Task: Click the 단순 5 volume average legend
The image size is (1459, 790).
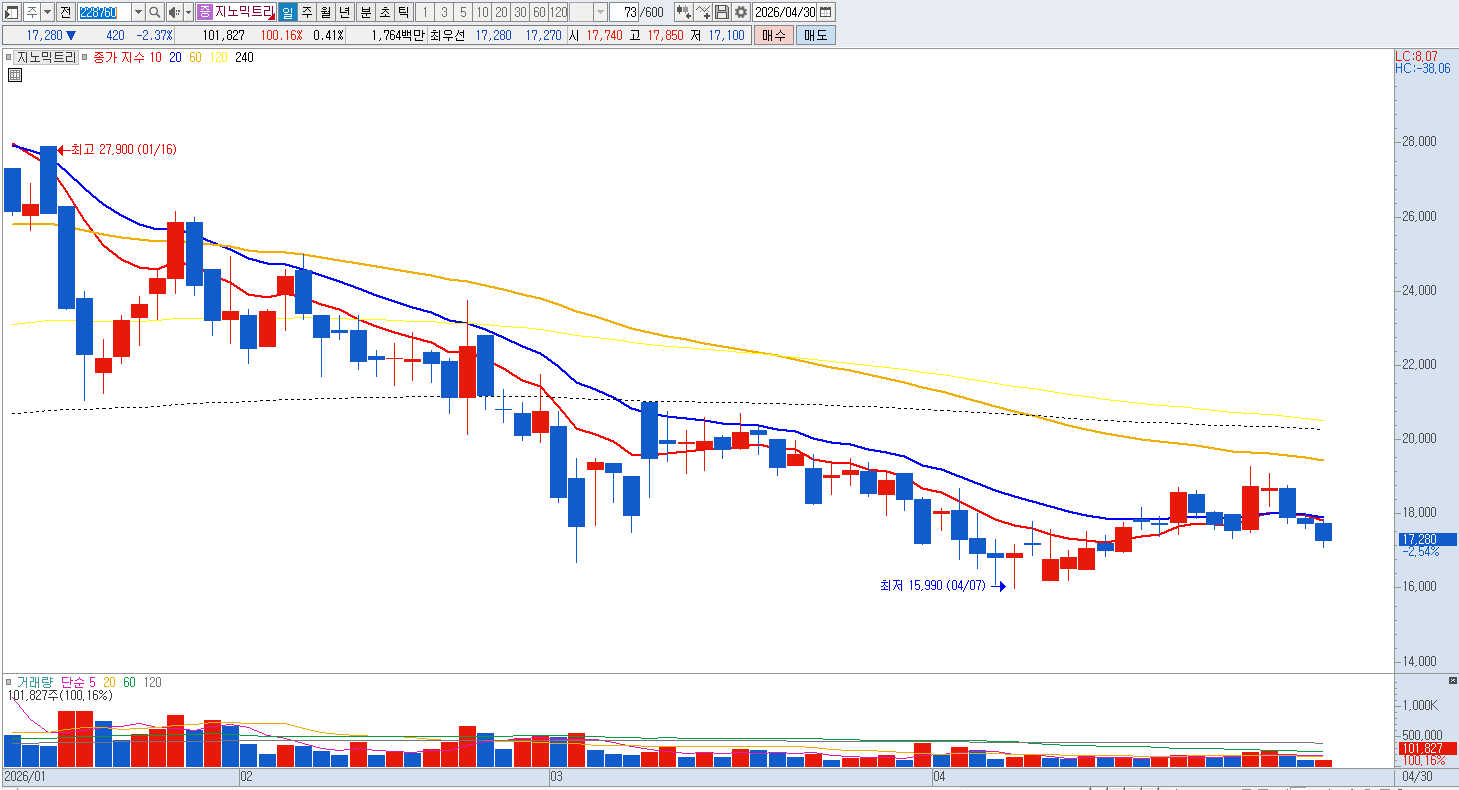Action: click(x=76, y=682)
